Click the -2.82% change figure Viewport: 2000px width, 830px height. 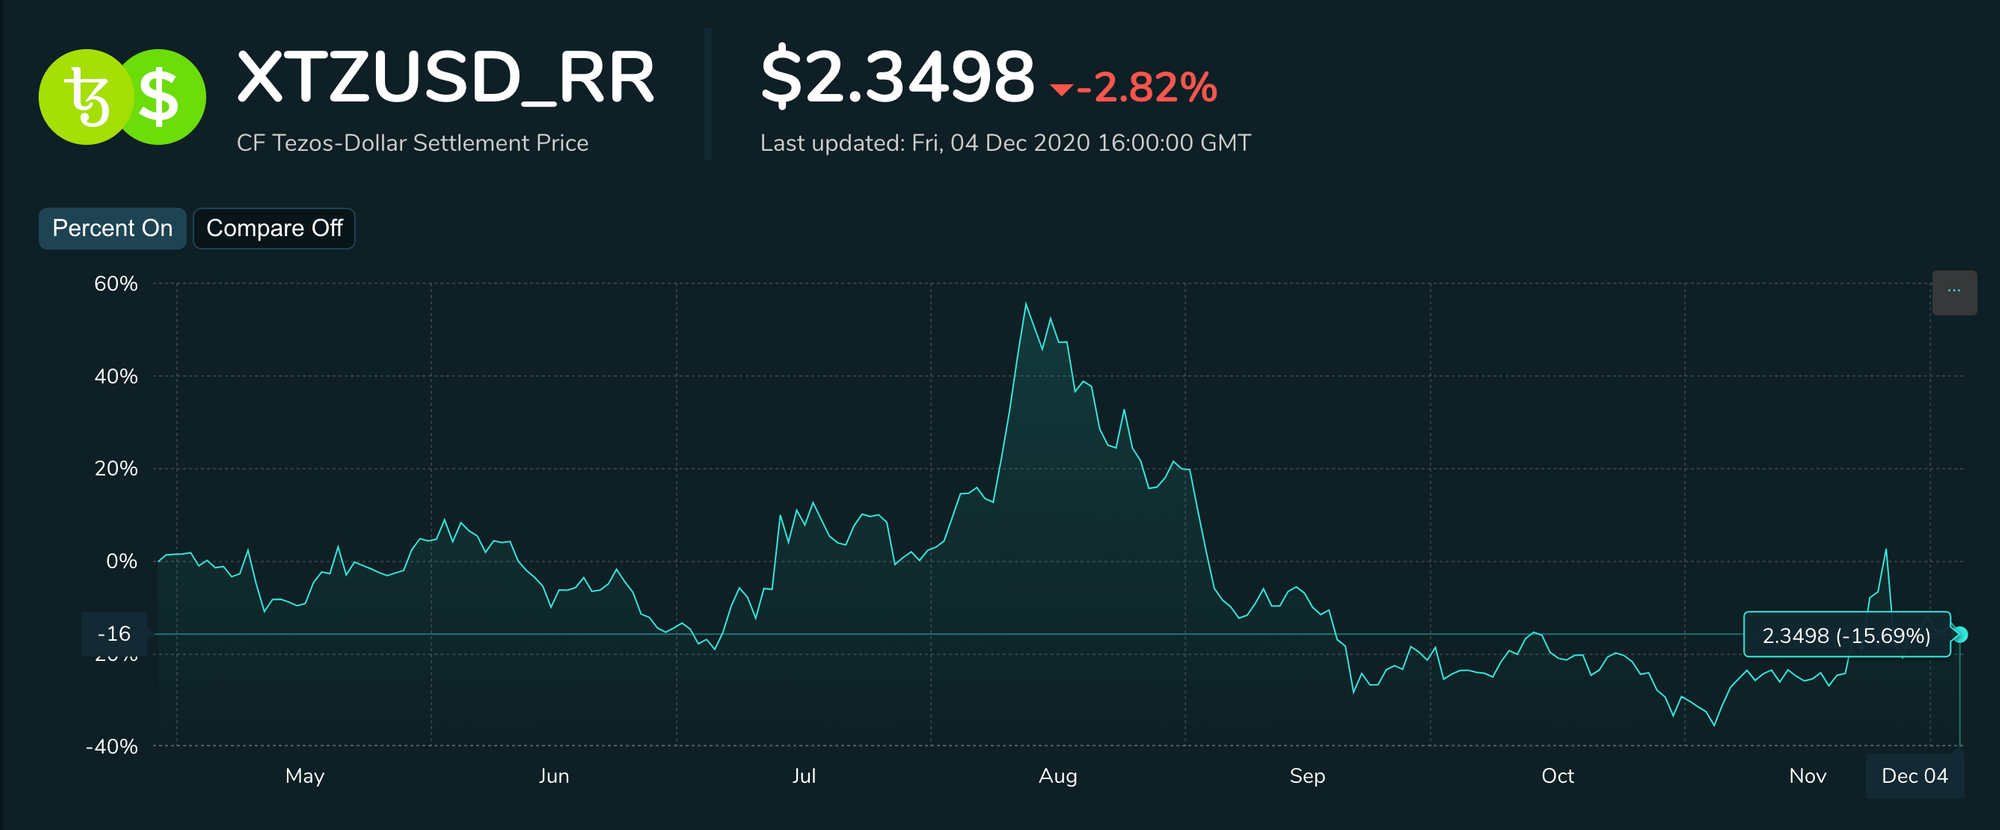point(1147,88)
